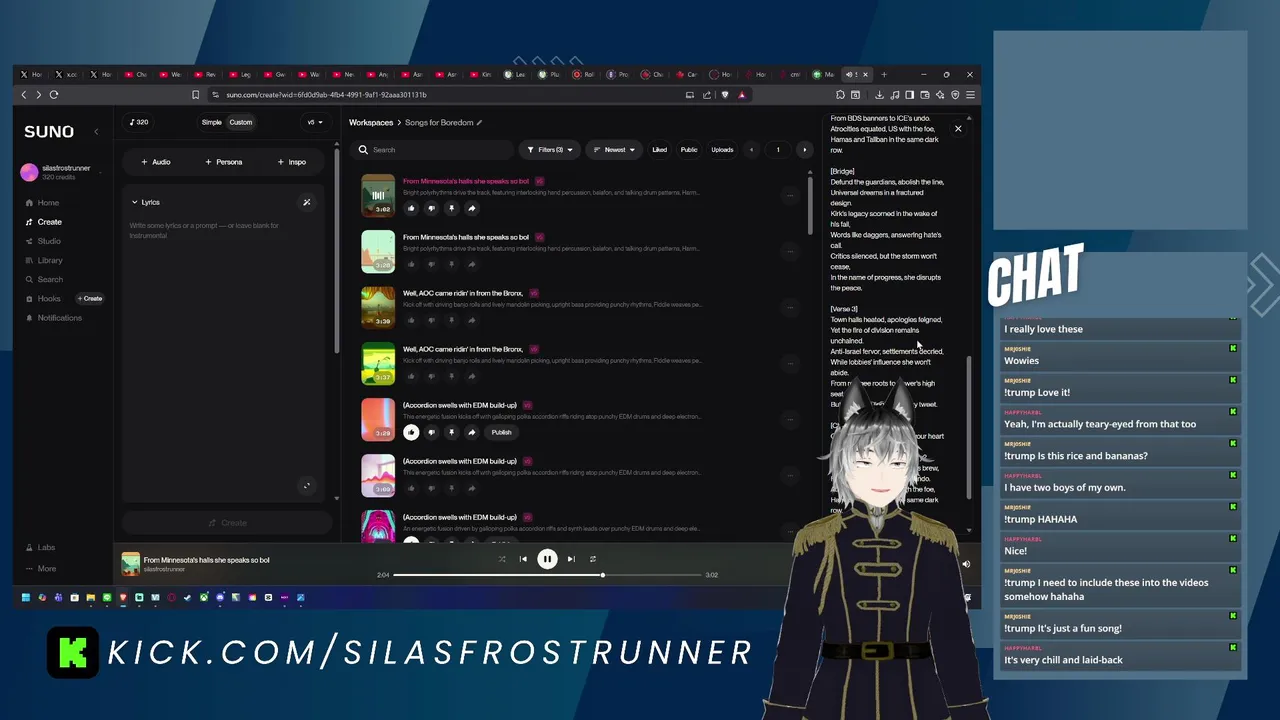Like the first Minnesota's halls song

click(411, 208)
